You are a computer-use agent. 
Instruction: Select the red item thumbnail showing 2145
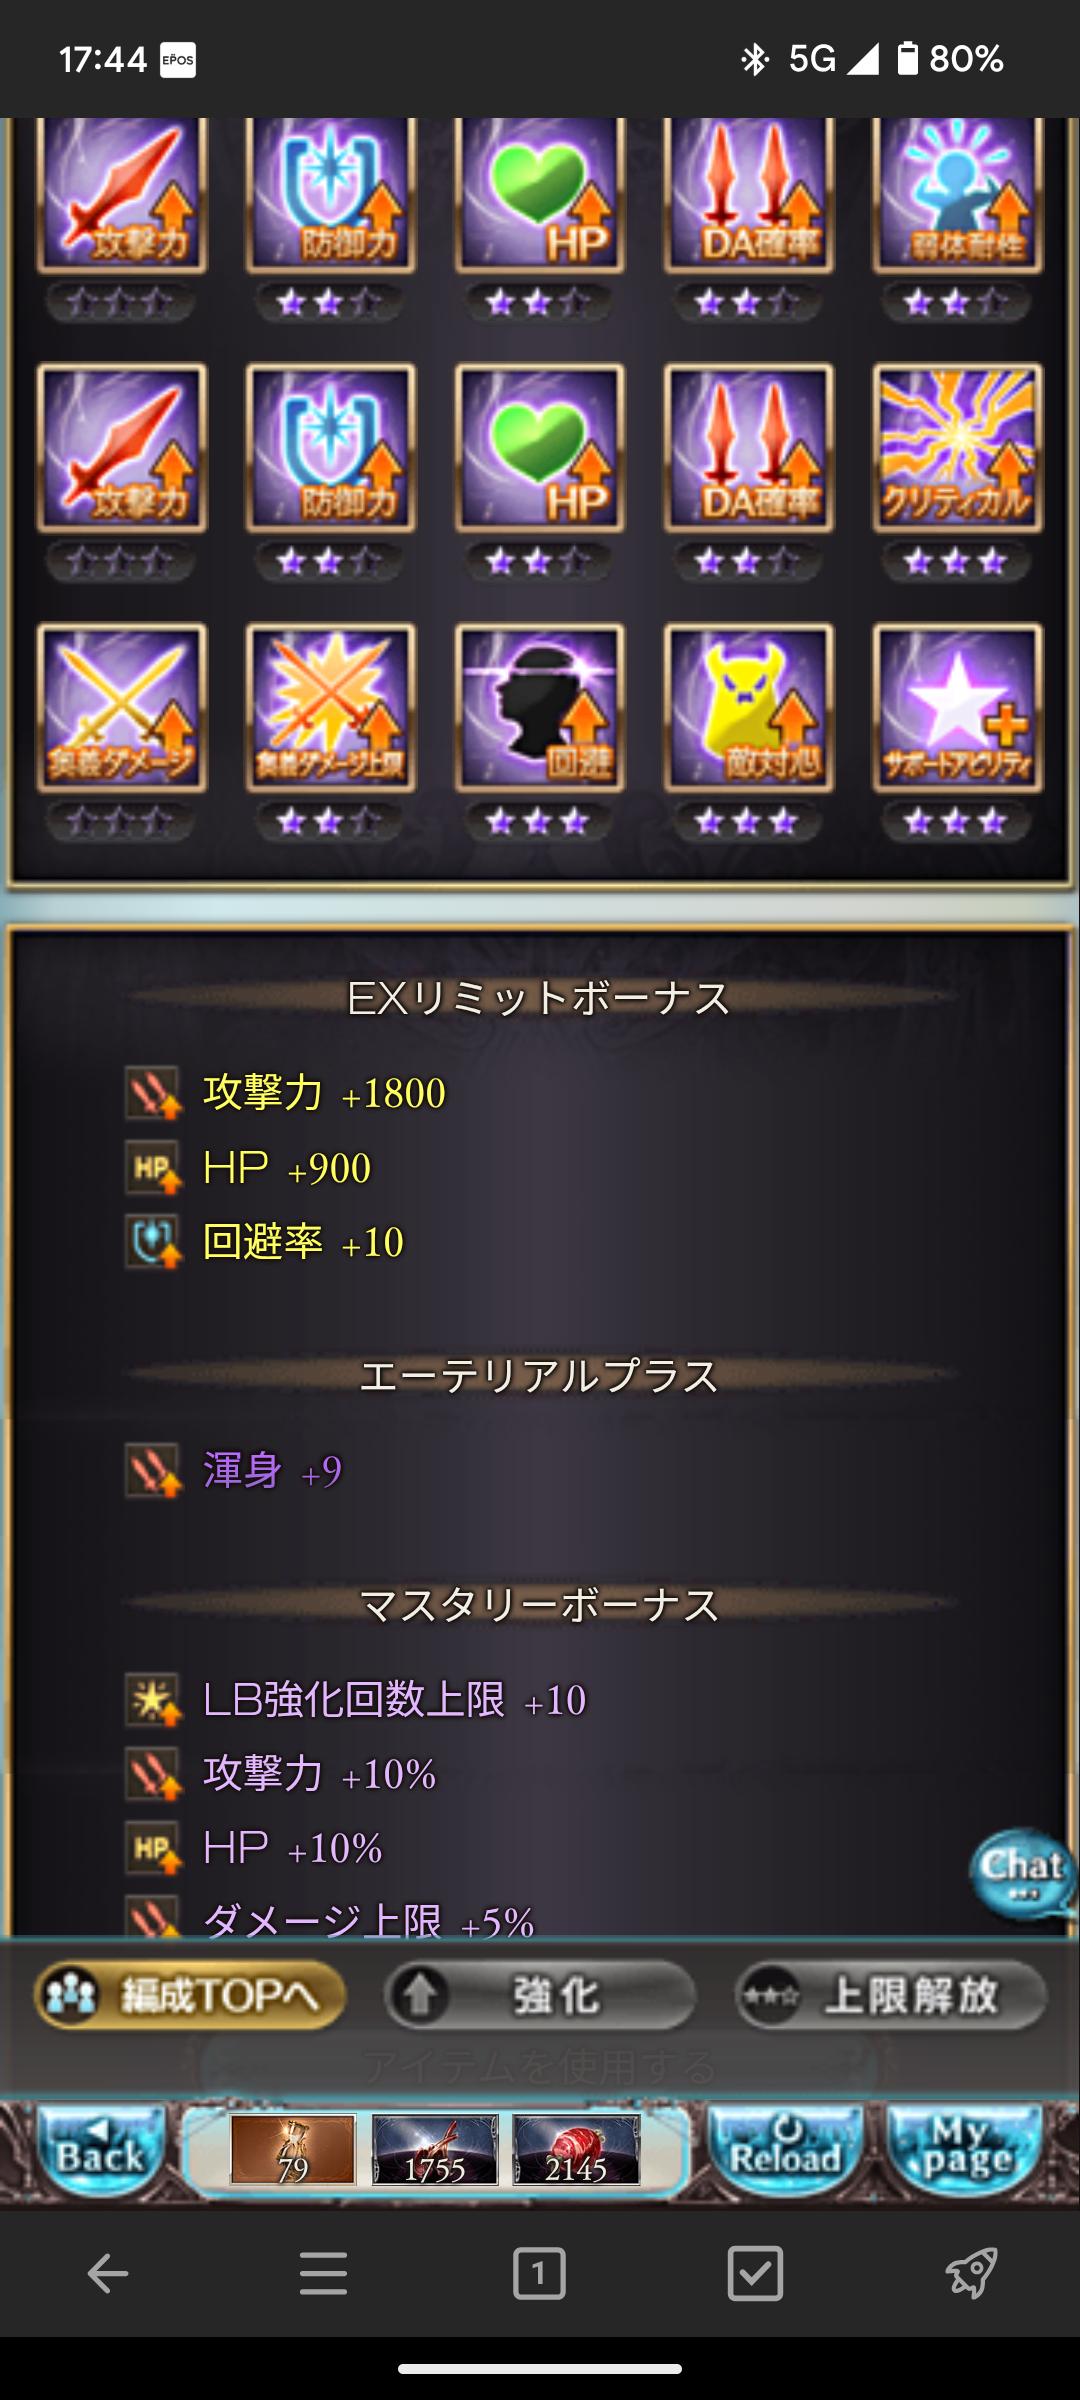(576, 2150)
